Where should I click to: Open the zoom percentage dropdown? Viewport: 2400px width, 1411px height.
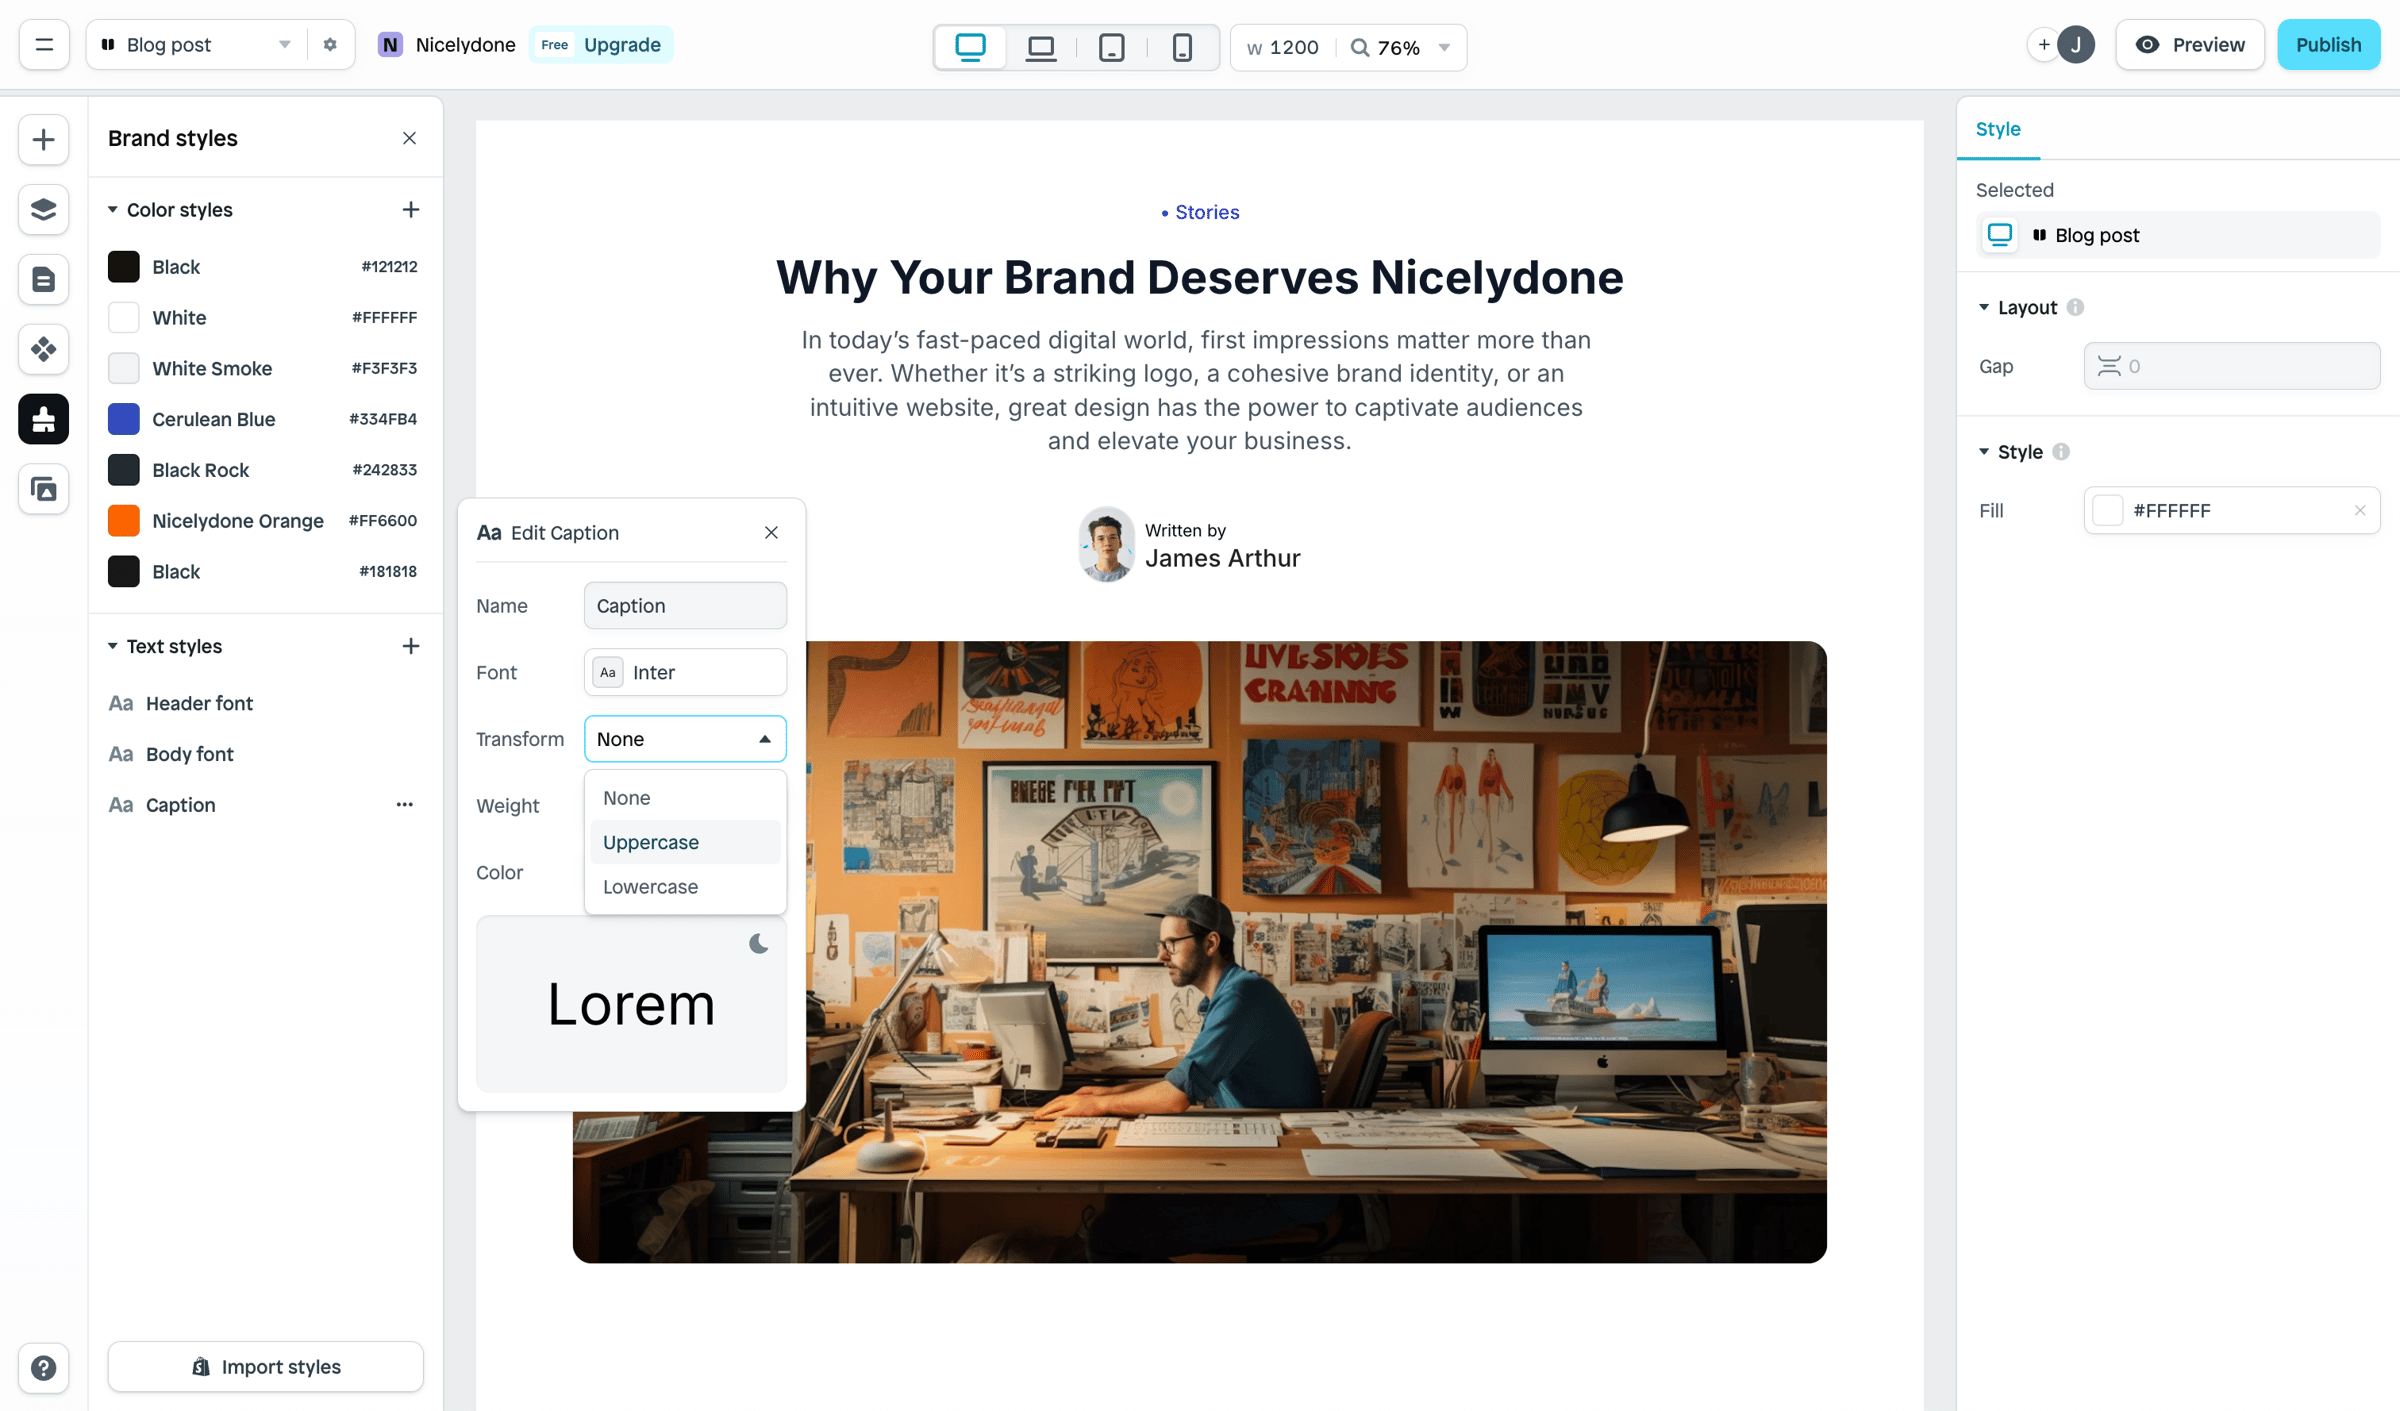pos(1444,47)
